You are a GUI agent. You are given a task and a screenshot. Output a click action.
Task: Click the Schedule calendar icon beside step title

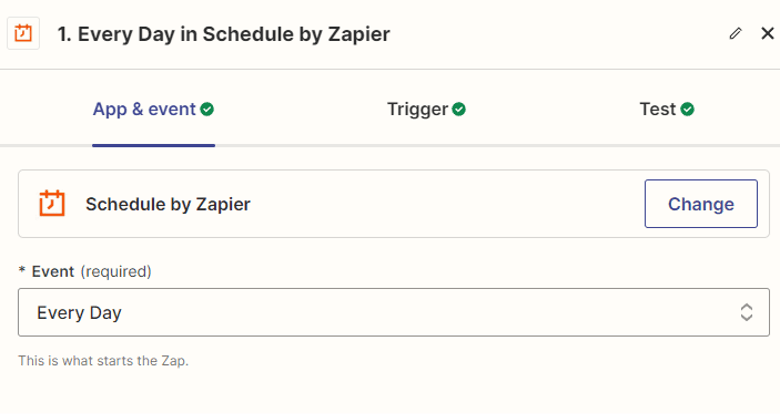tap(23, 33)
